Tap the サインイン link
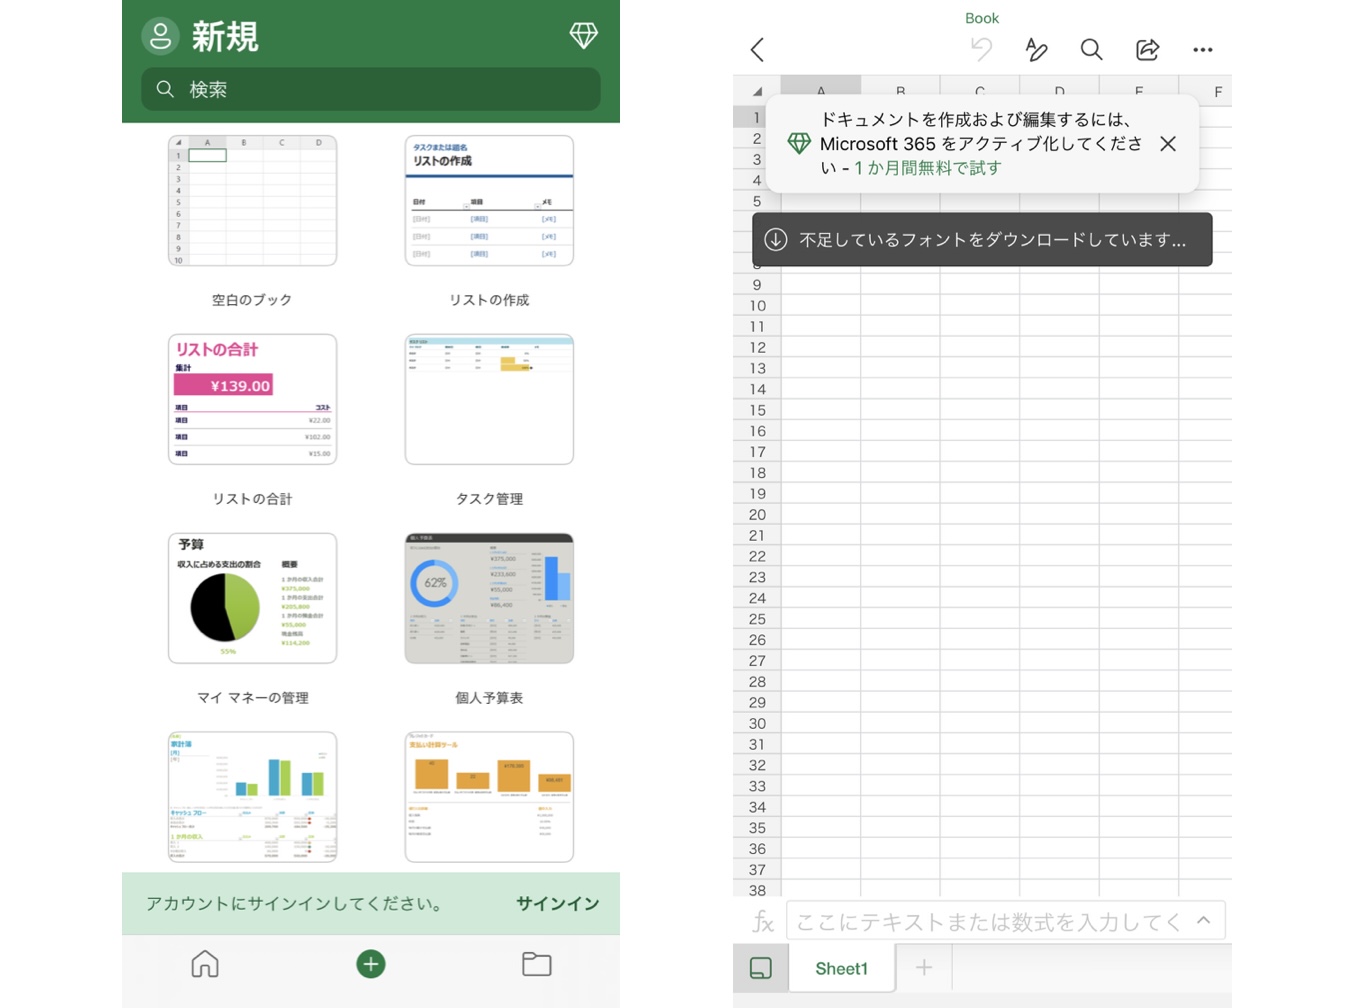Viewport: 1358px width, 1008px height. coord(558,903)
